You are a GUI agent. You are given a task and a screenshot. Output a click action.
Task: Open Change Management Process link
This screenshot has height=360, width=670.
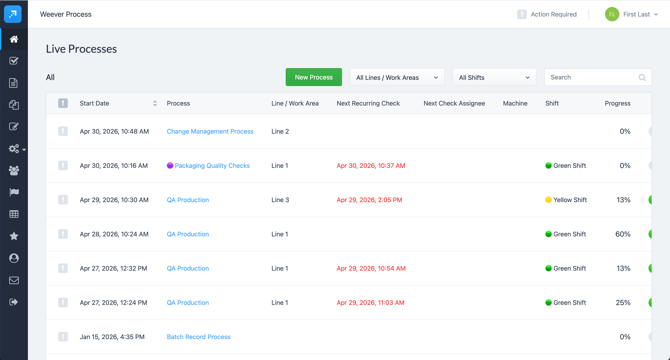210,132
